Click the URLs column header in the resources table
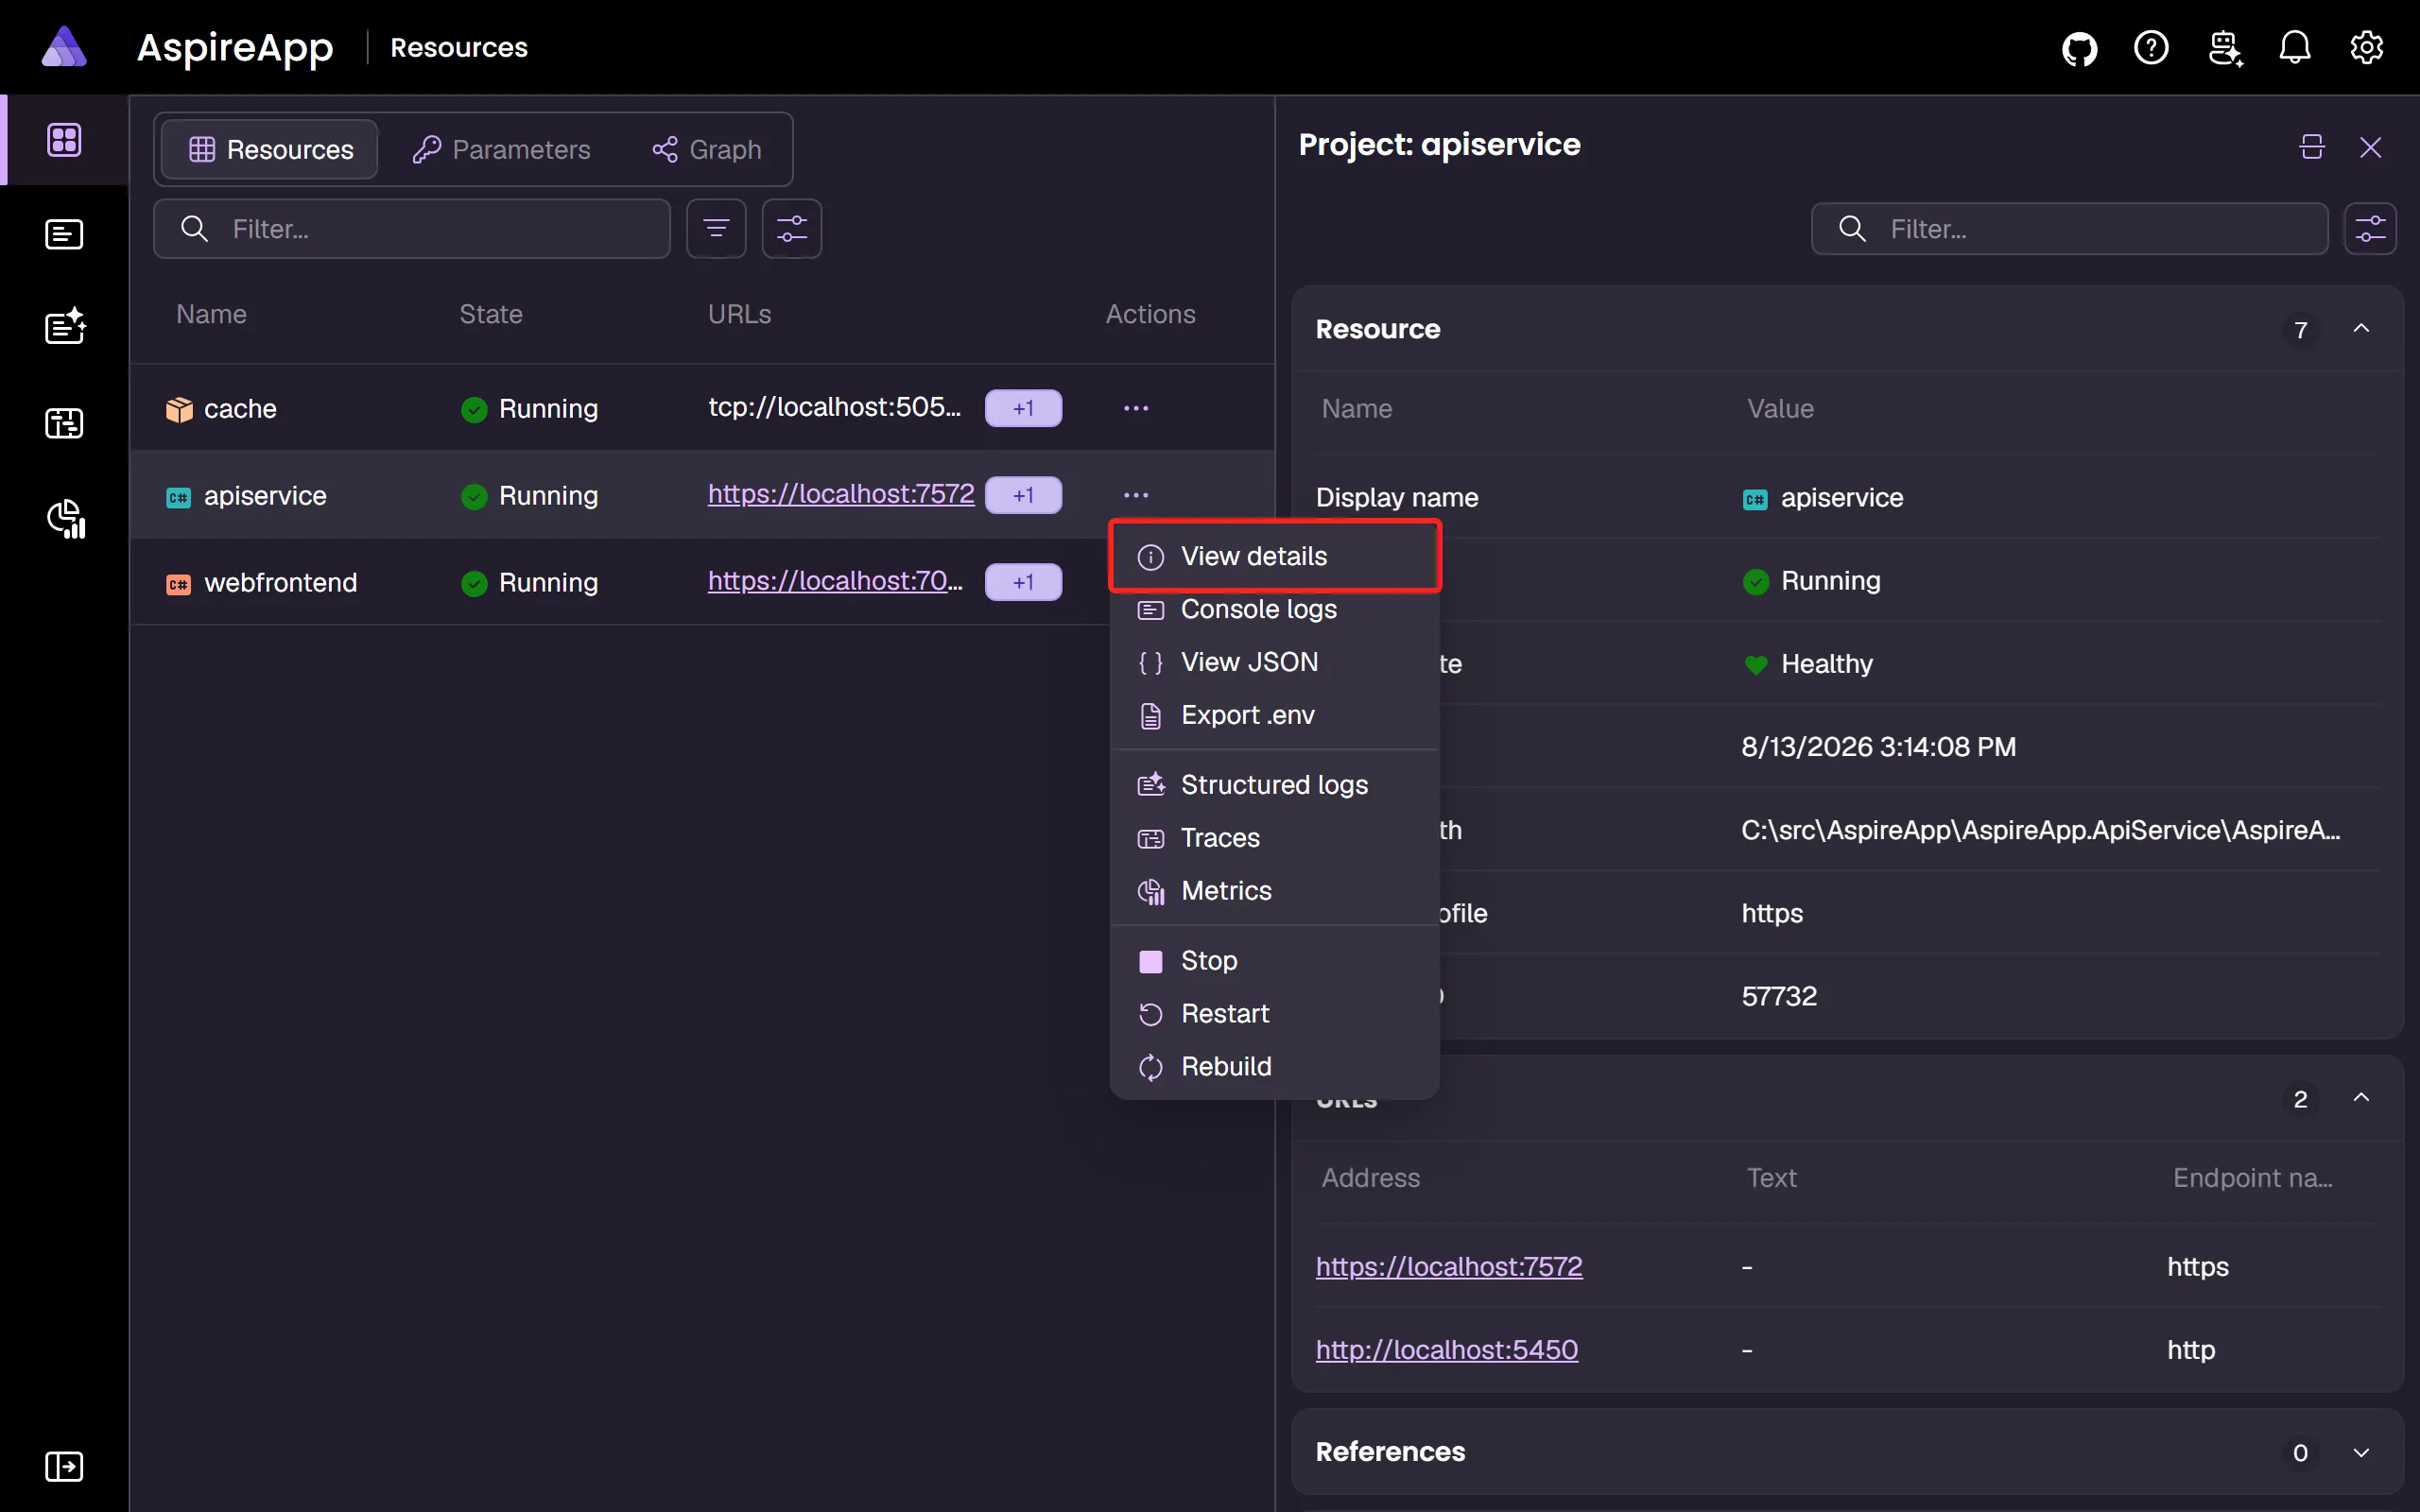The image size is (2420, 1512). point(739,314)
